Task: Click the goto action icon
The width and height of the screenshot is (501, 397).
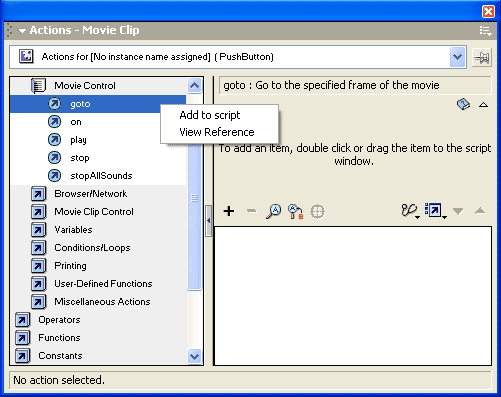Action: tap(54, 104)
